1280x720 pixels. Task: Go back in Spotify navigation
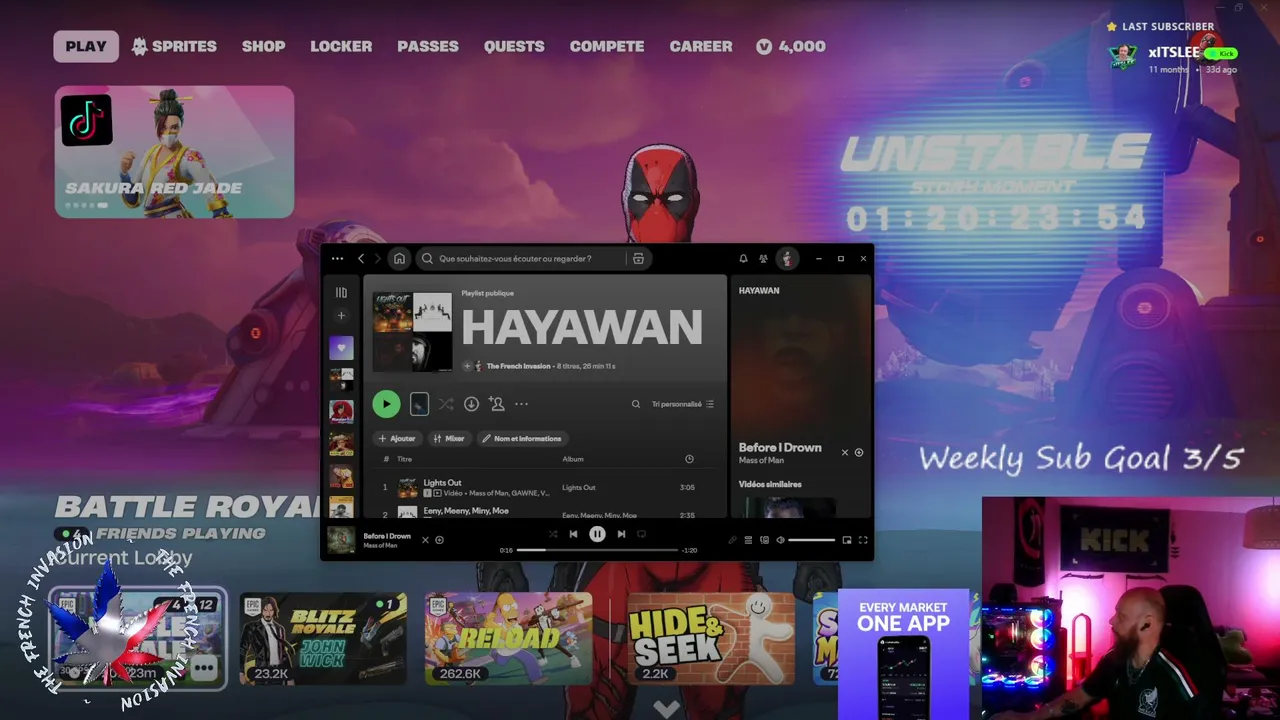(x=361, y=258)
